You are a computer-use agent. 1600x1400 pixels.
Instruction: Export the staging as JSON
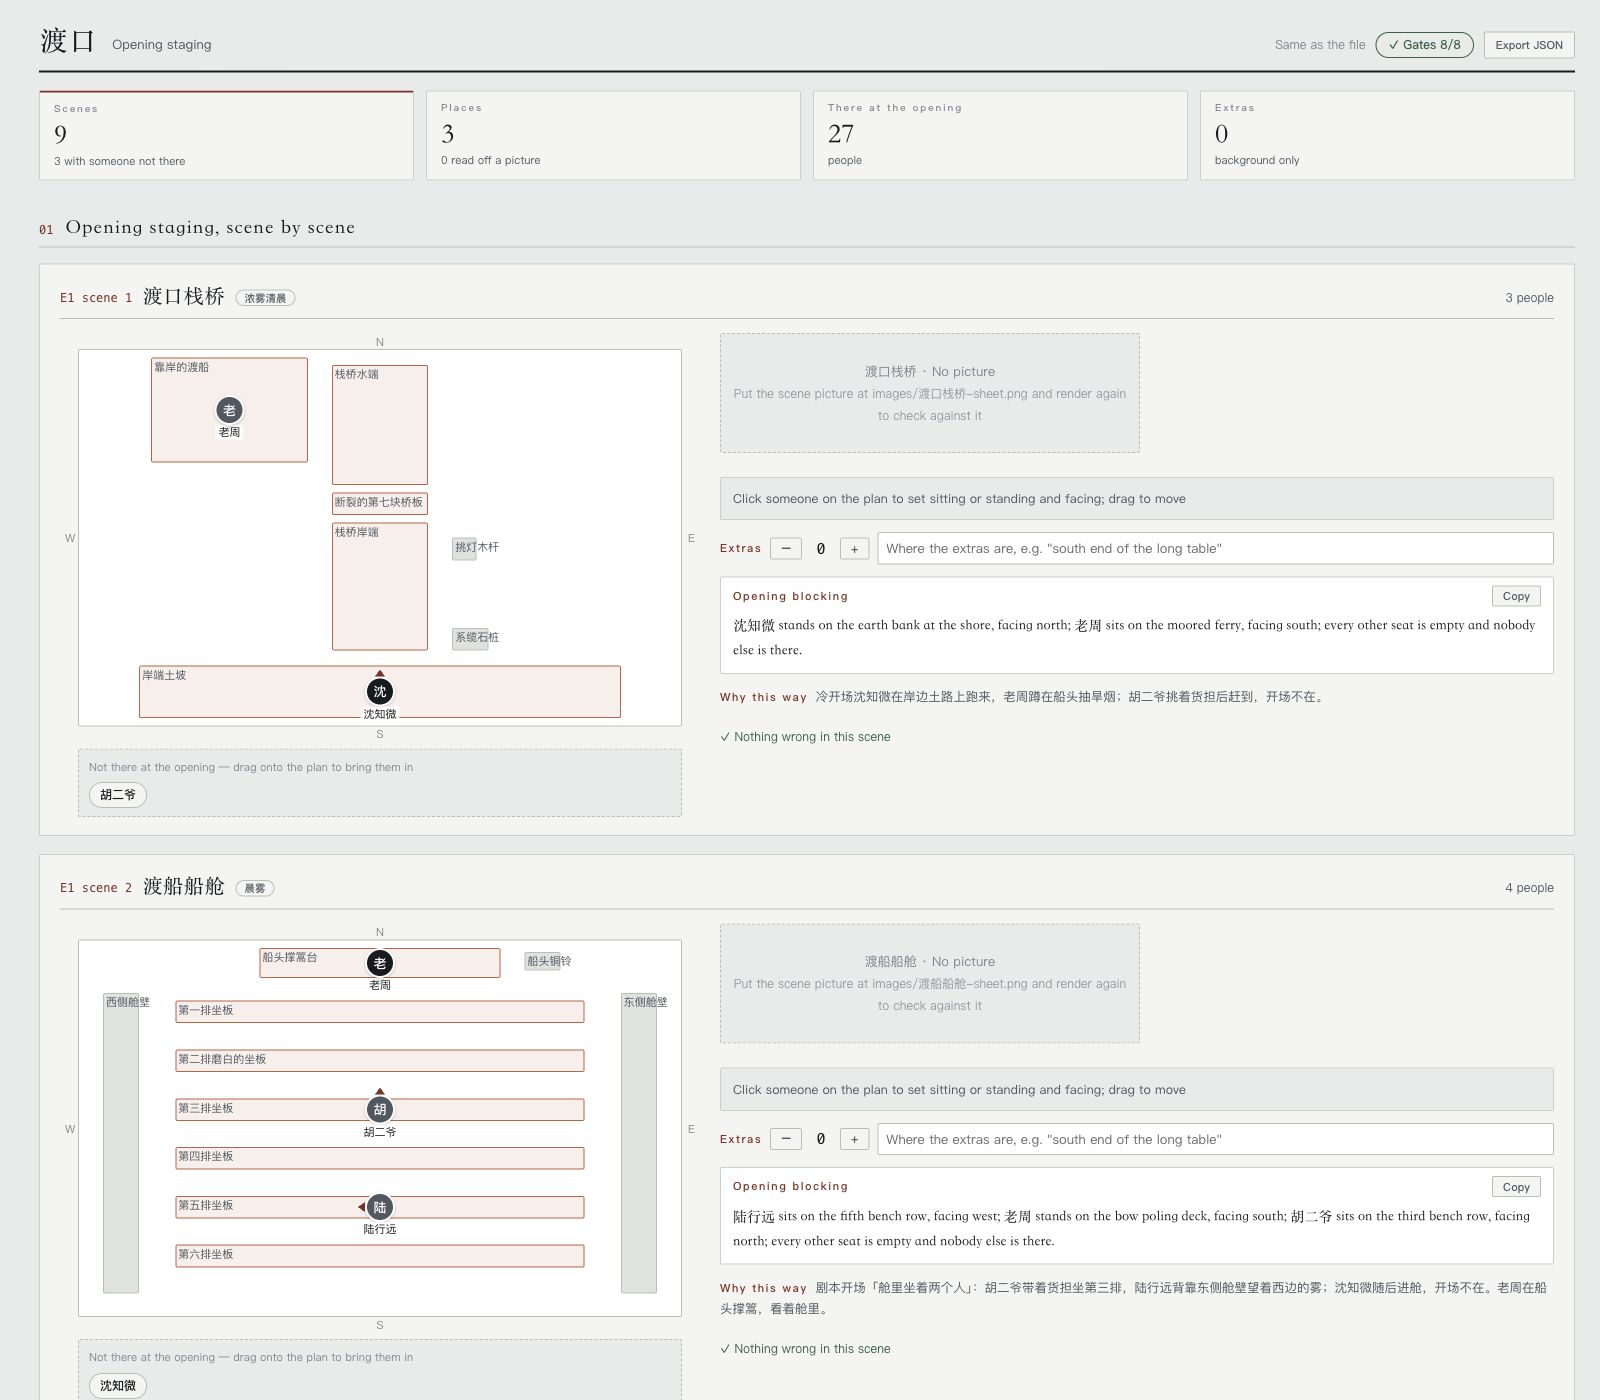[1529, 45]
